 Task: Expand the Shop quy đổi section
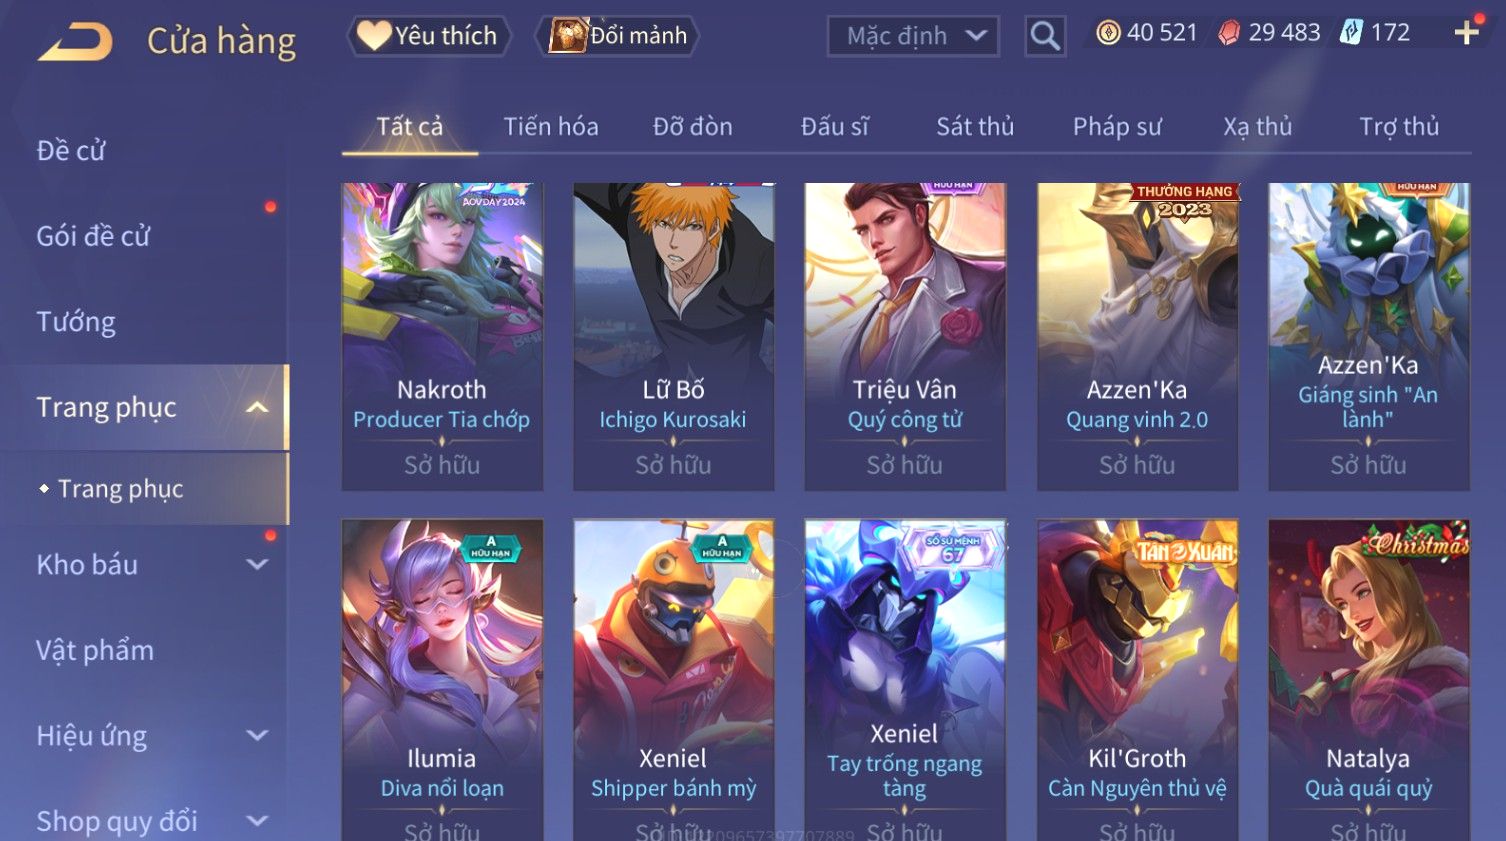[257, 821]
